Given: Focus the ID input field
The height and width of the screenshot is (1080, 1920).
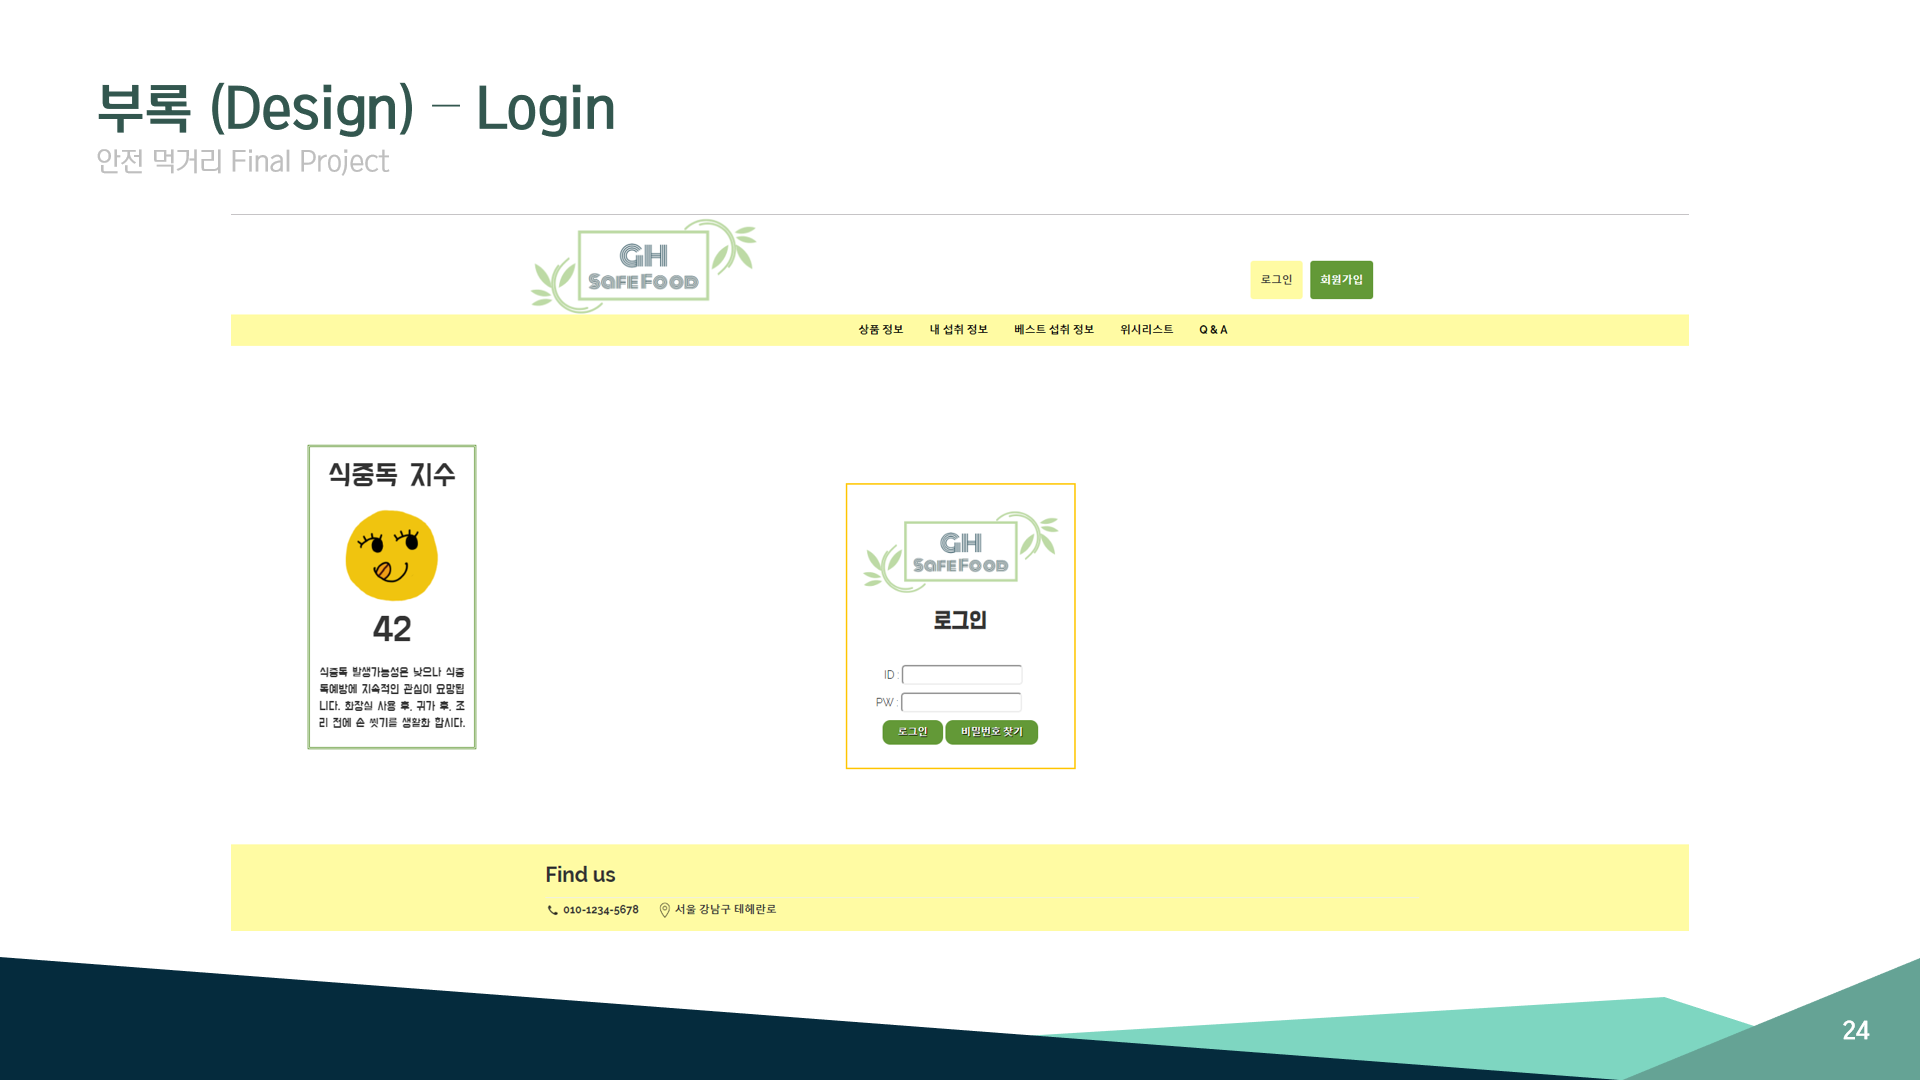Looking at the screenshot, I should point(962,675).
